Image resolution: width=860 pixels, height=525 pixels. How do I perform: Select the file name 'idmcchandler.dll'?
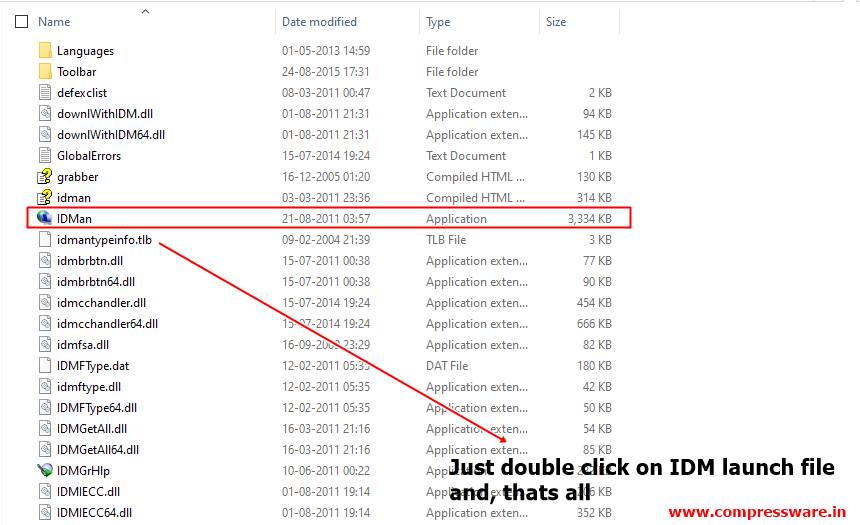101,302
